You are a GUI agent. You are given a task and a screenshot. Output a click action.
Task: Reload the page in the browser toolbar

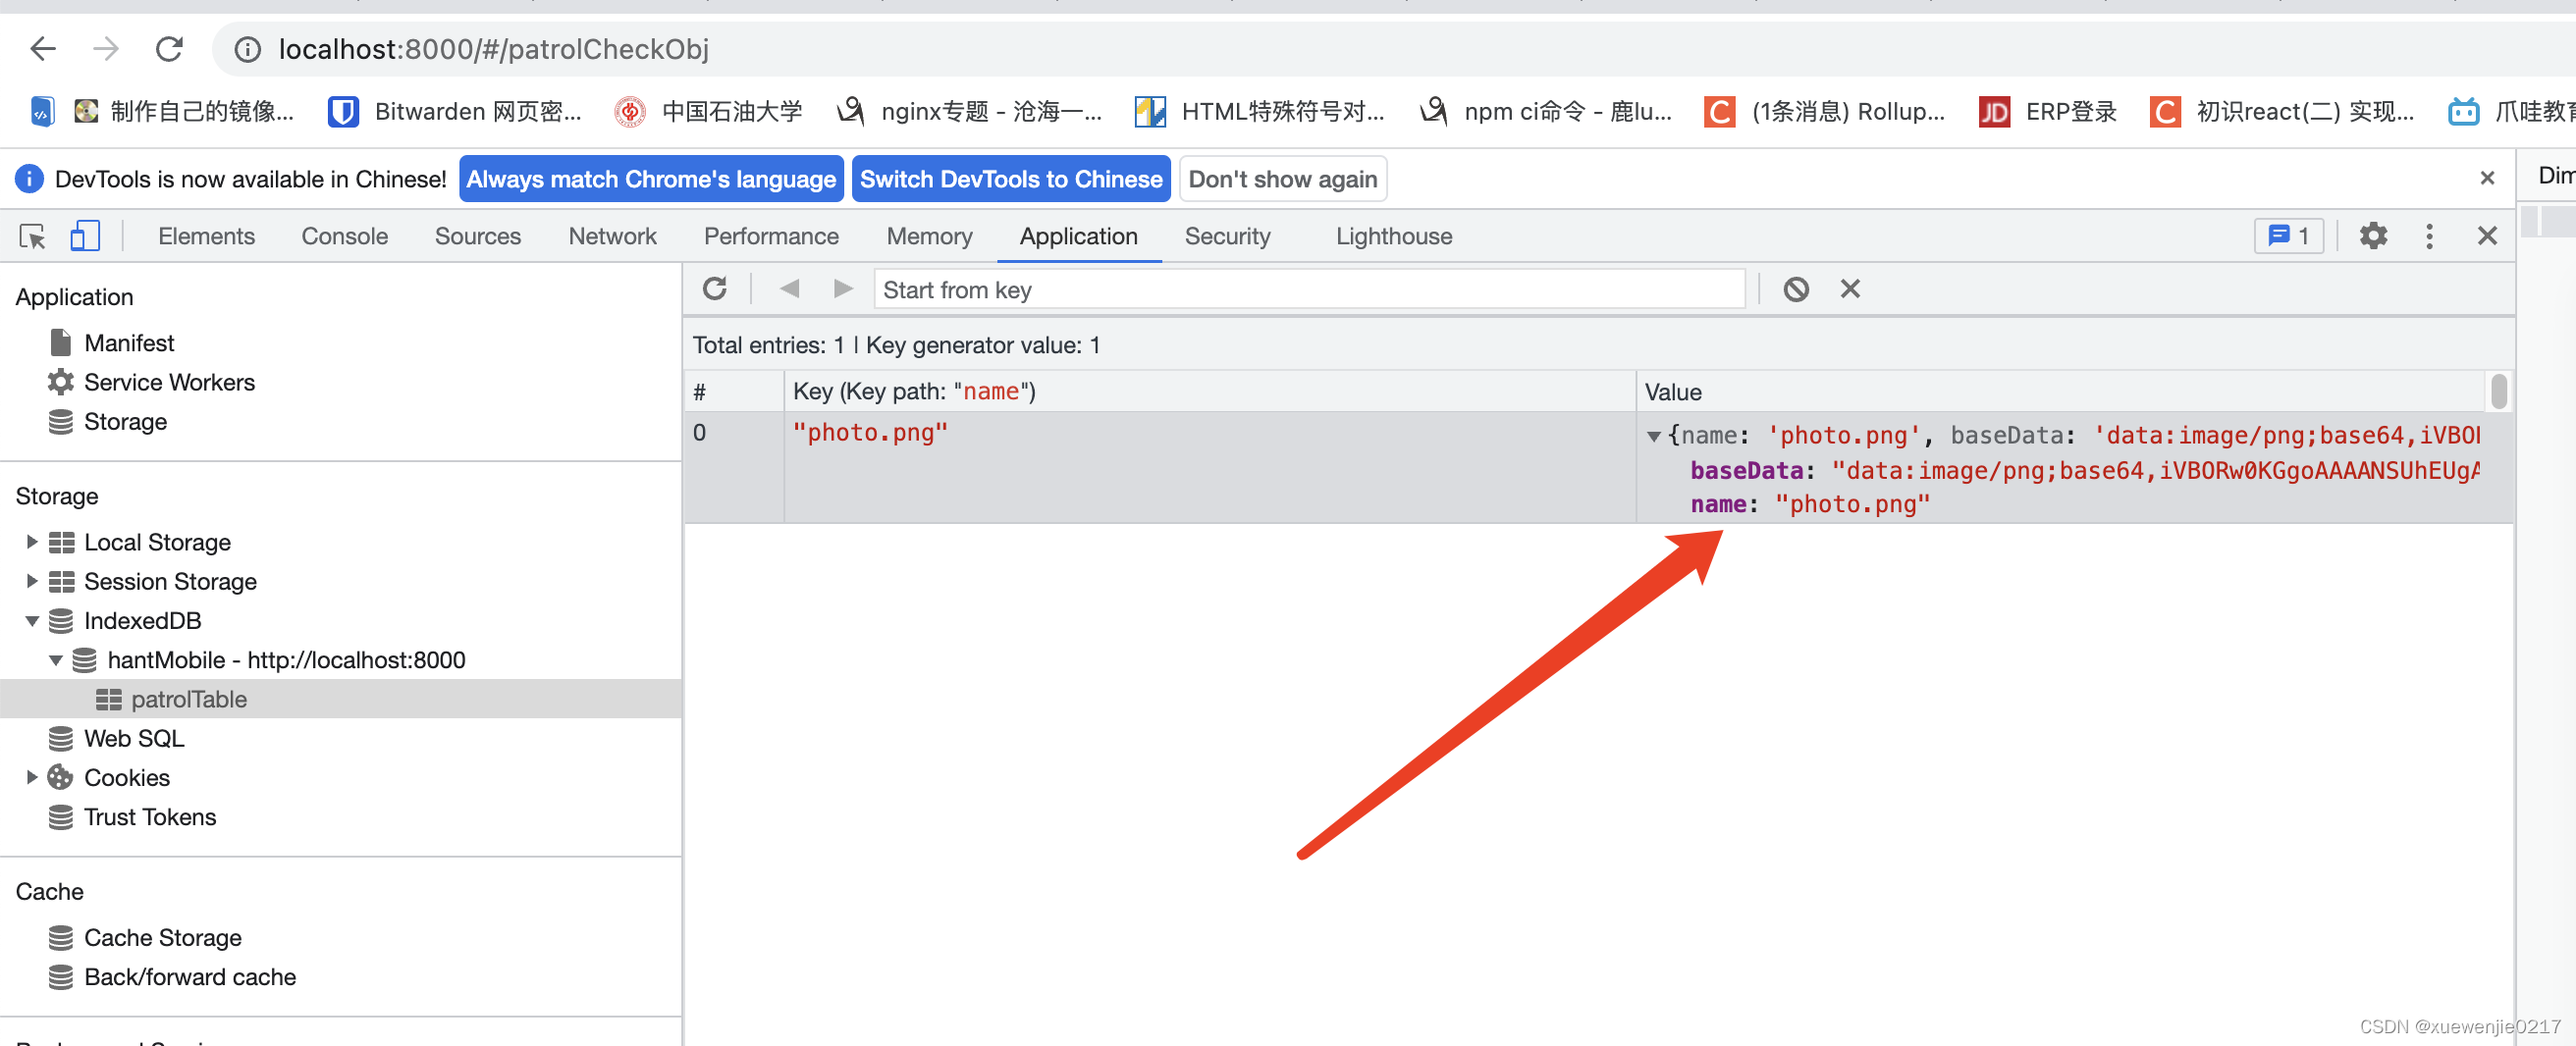click(168, 48)
